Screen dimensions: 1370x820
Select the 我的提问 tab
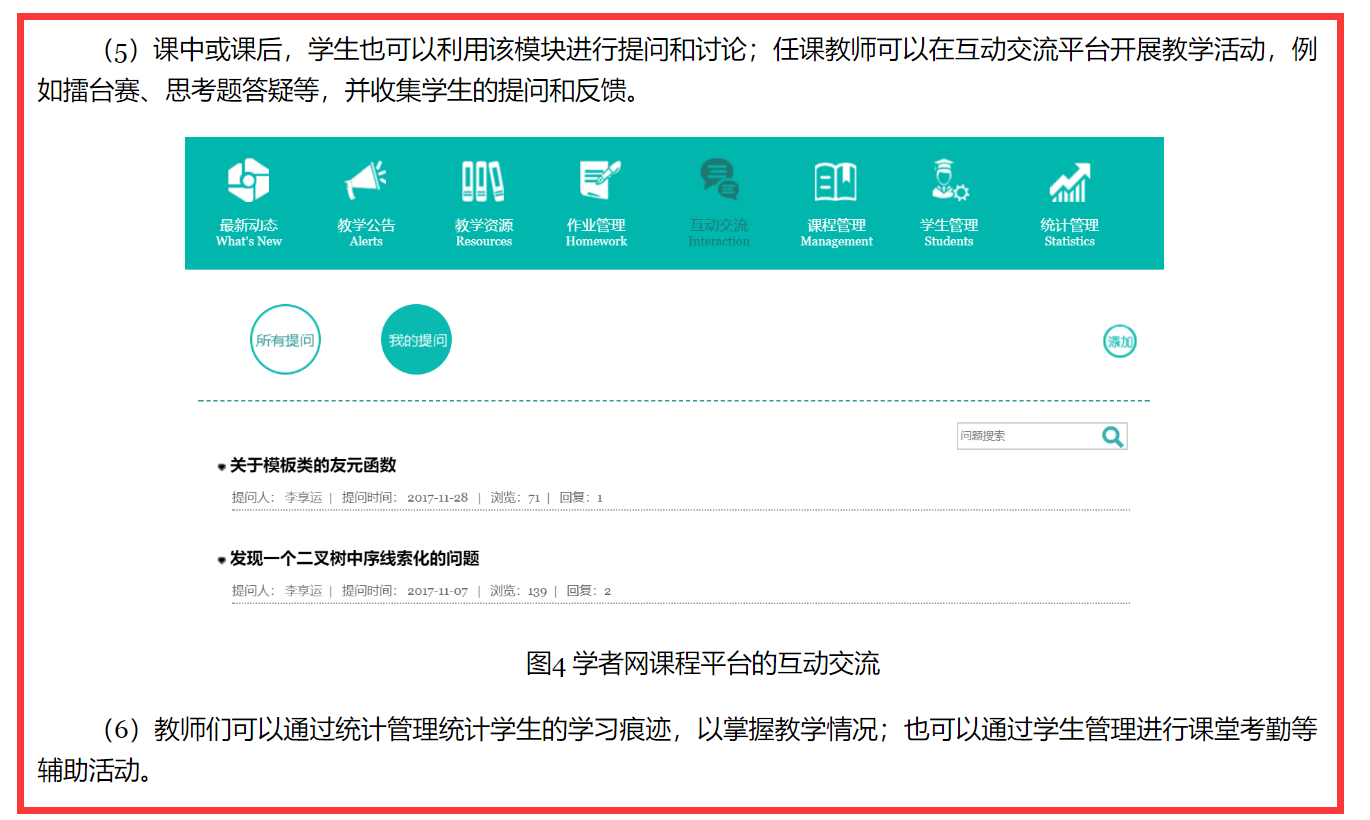pyautogui.click(x=417, y=340)
